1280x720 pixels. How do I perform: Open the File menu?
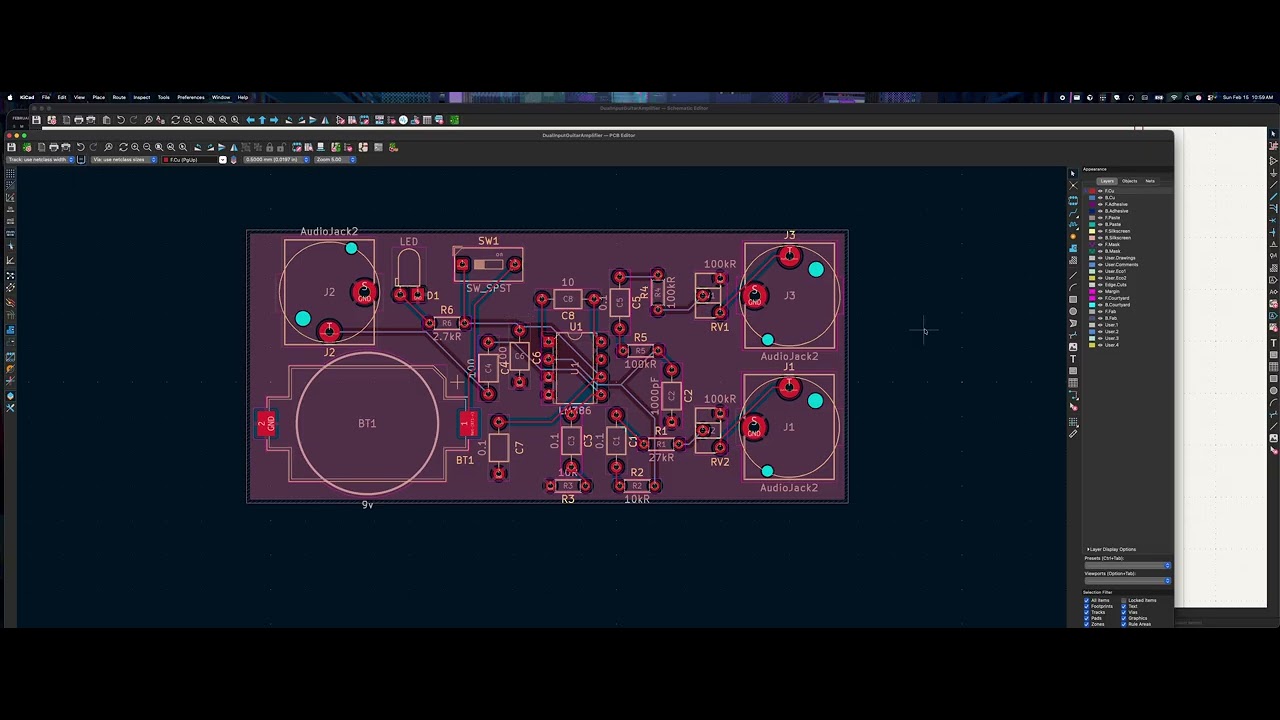click(45, 97)
